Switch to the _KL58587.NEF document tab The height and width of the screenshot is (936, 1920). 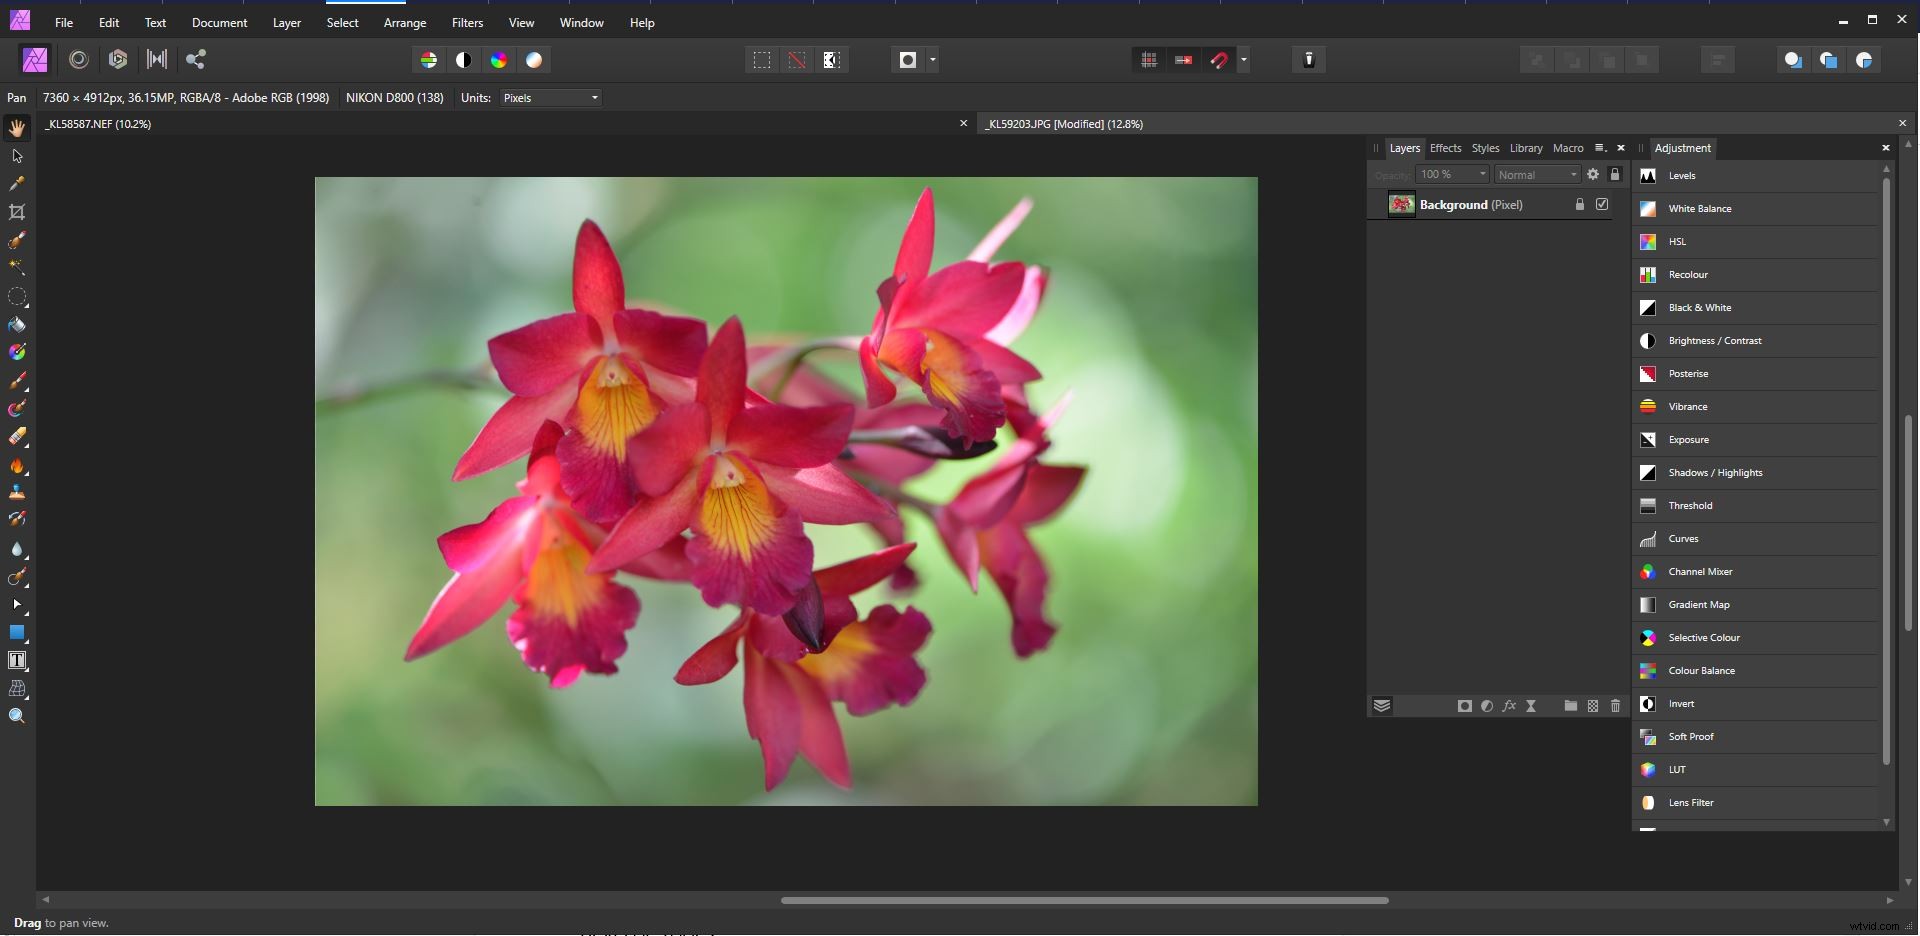point(98,124)
